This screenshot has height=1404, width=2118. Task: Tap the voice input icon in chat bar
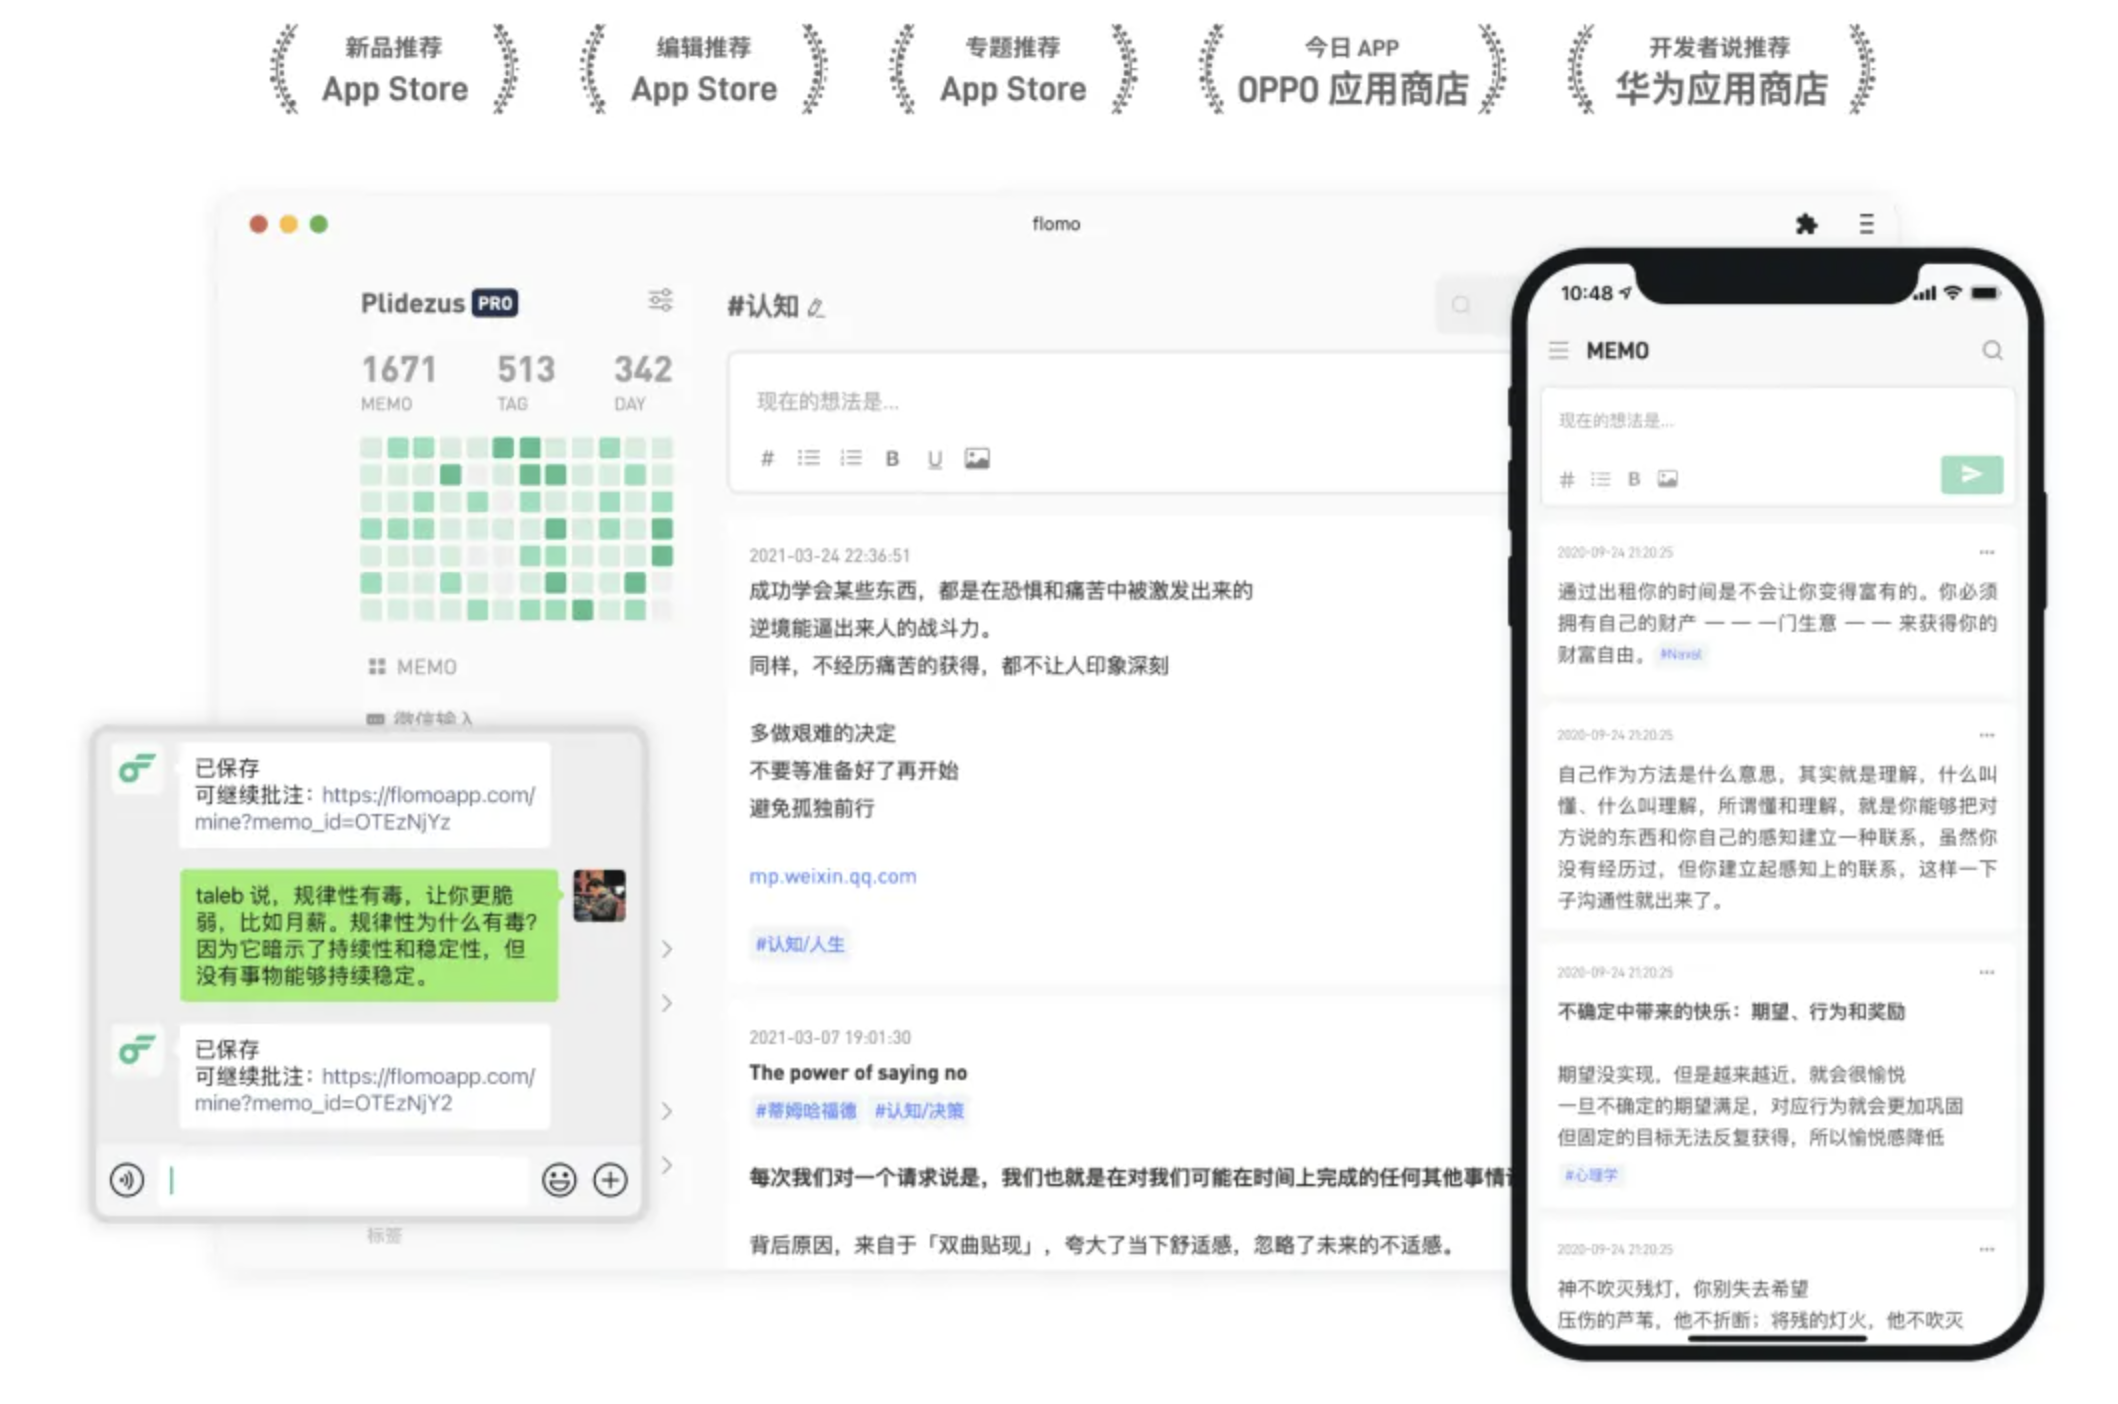(127, 1181)
